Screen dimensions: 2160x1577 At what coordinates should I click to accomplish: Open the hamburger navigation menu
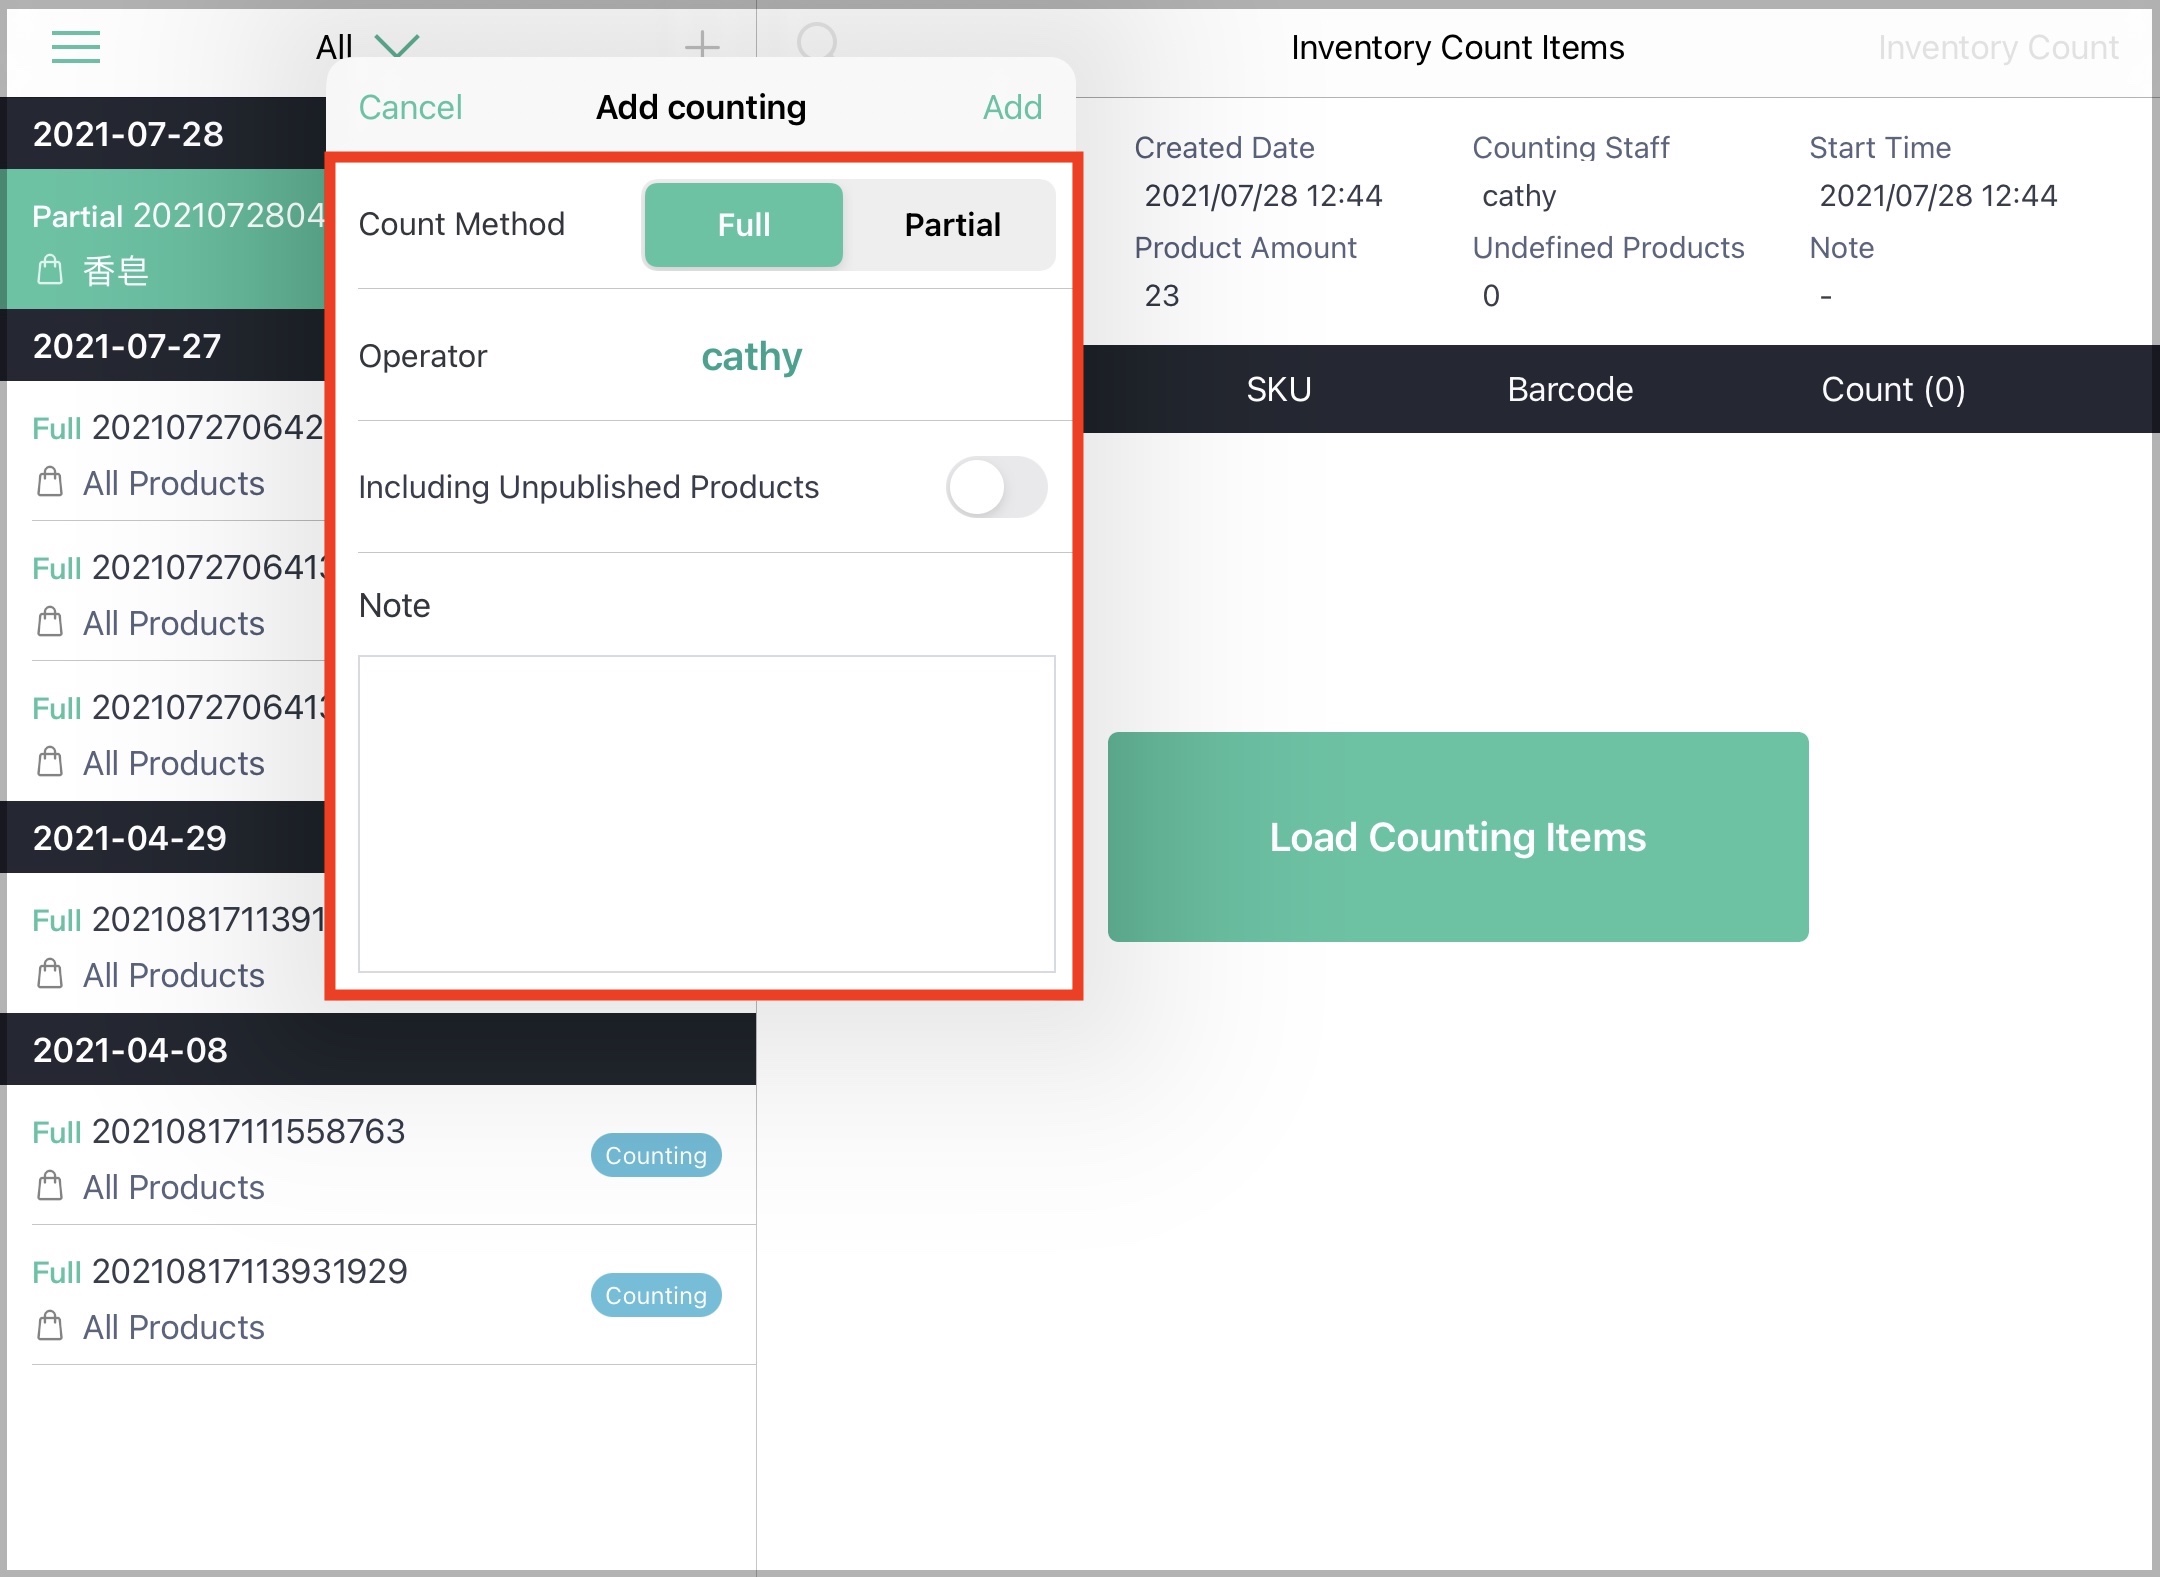75,47
